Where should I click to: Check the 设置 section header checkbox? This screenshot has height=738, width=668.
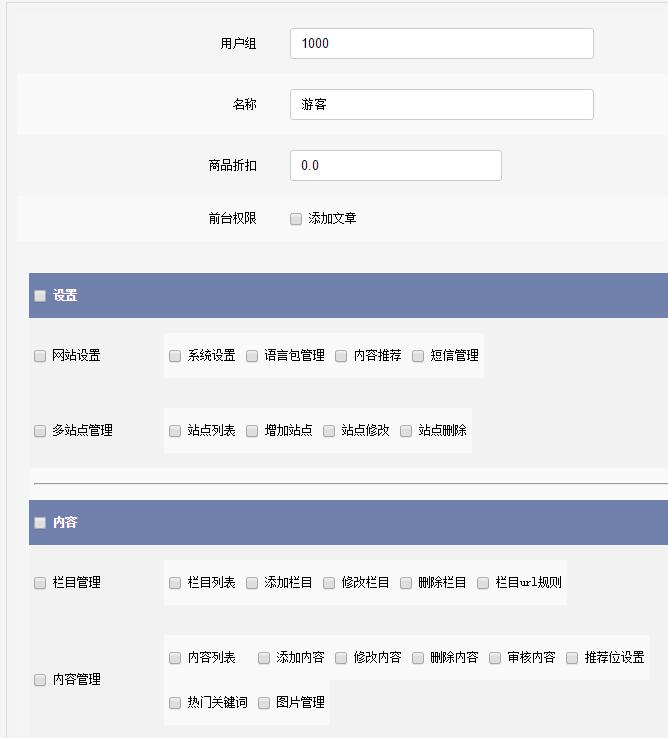(x=40, y=296)
